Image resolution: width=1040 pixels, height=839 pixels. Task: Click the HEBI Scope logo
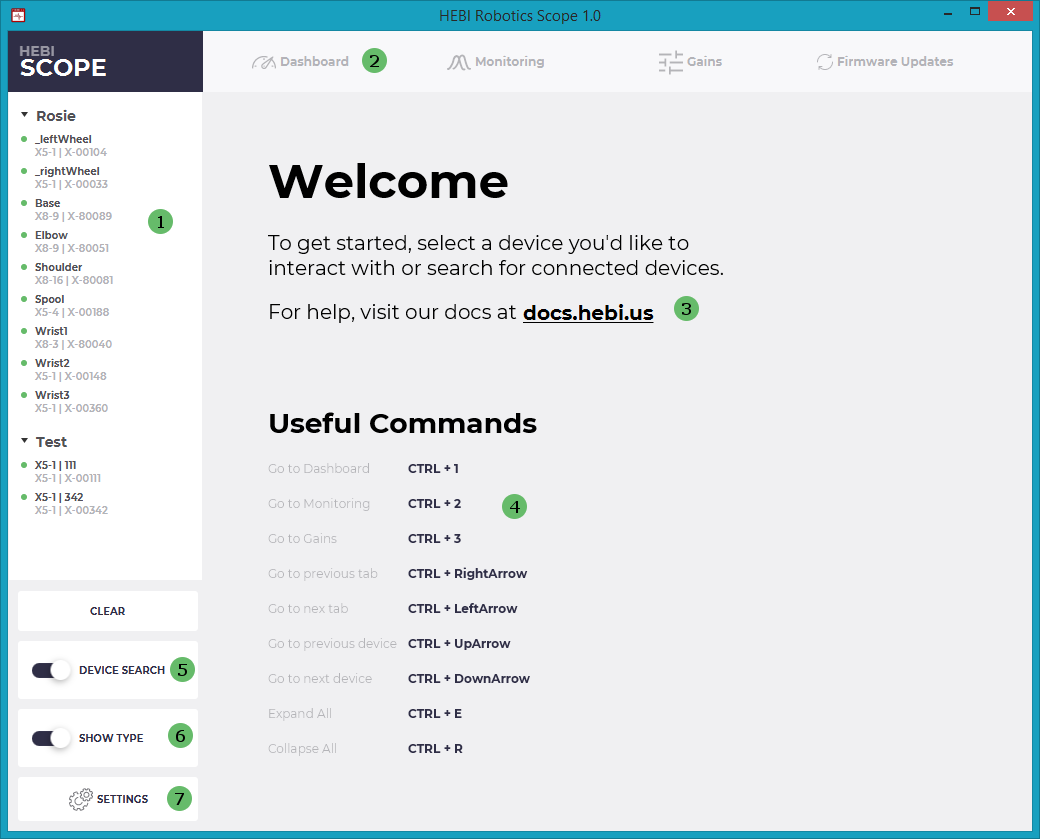[x=63, y=61]
